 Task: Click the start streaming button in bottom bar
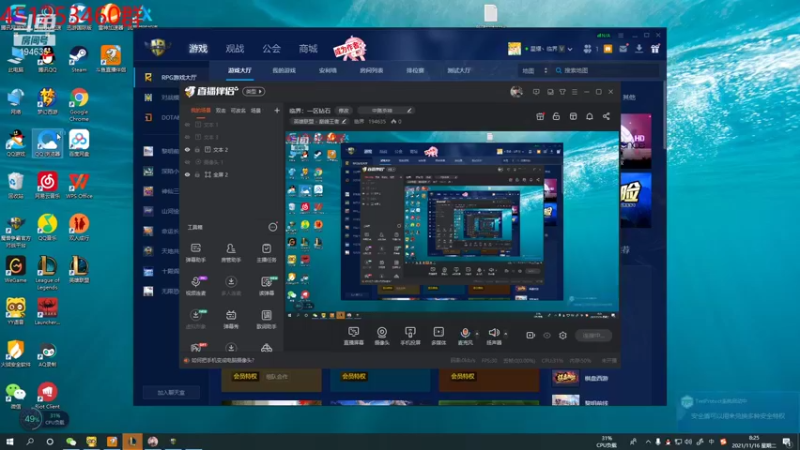(x=593, y=335)
